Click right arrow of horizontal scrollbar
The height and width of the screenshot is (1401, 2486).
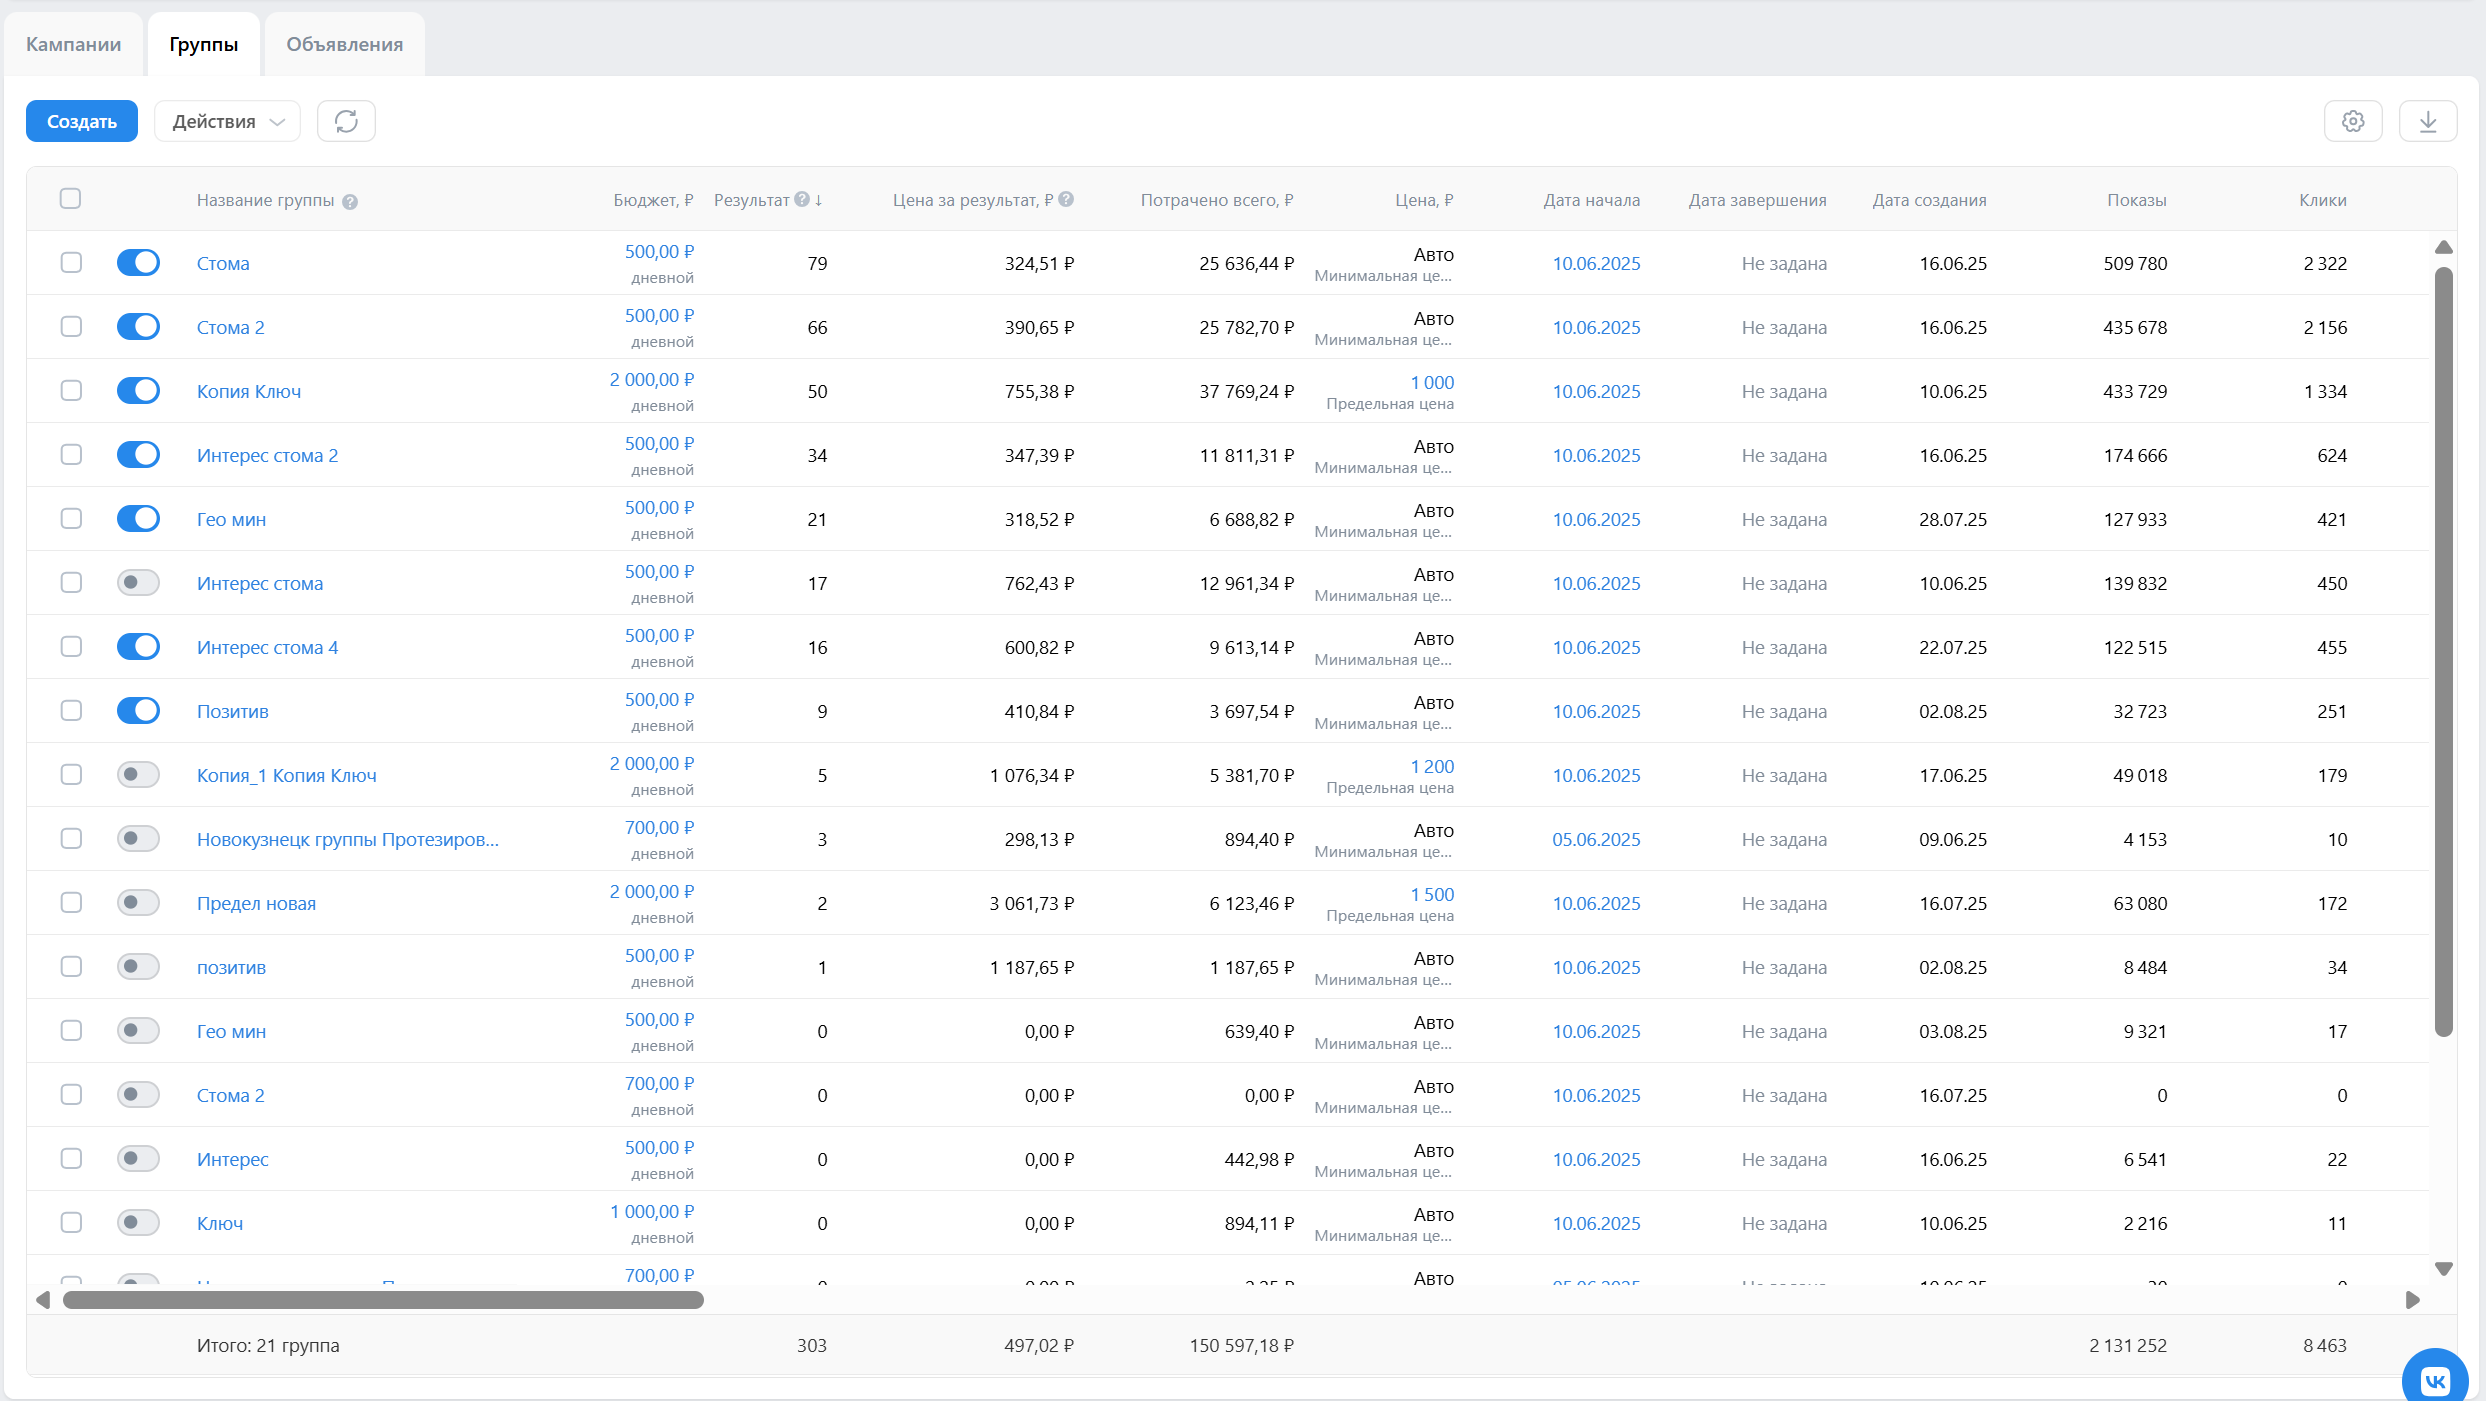tap(2413, 1300)
